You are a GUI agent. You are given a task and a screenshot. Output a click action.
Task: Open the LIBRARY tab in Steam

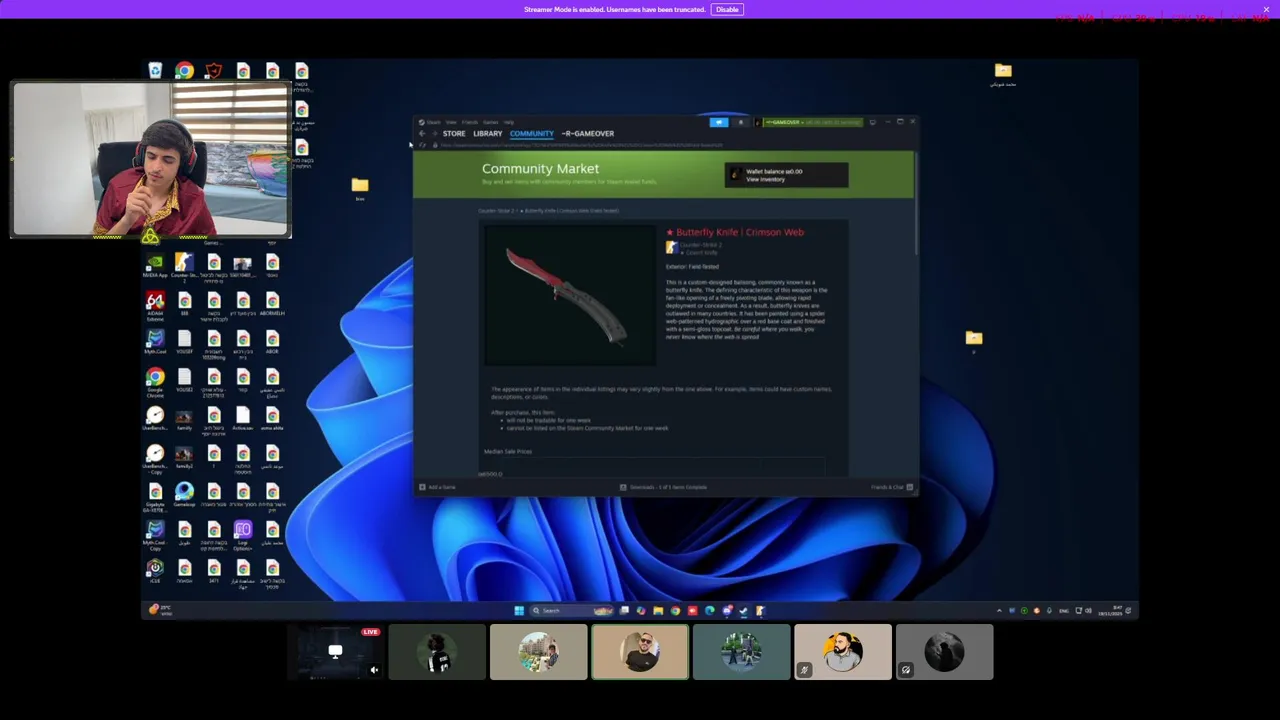(488, 133)
